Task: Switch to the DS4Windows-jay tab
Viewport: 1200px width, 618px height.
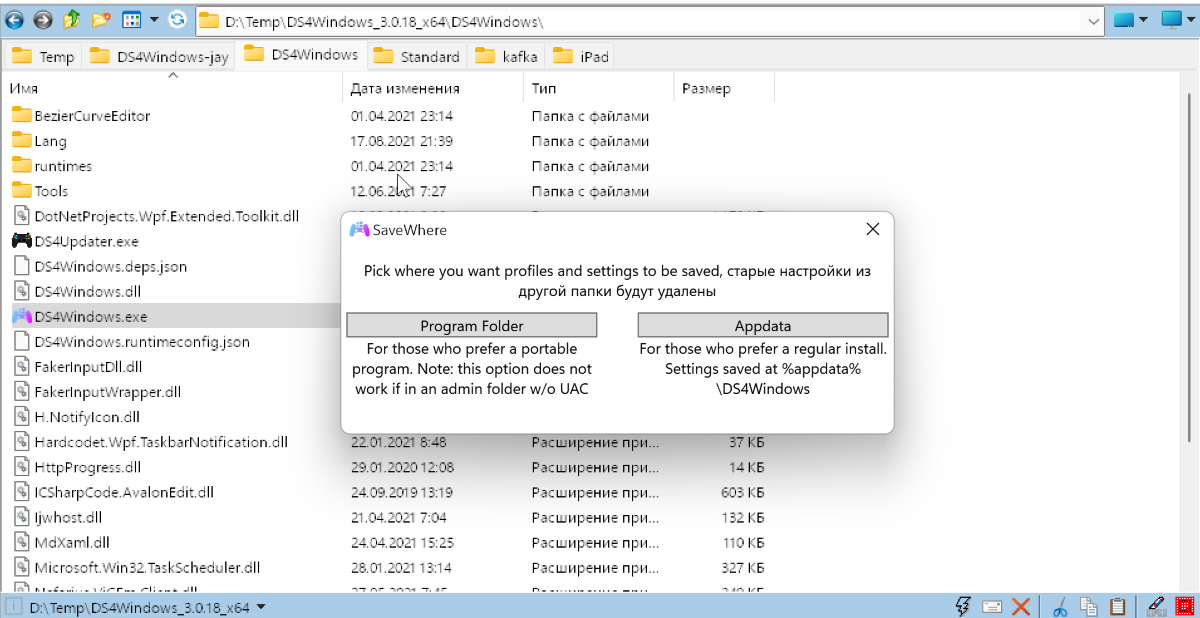Action: tap(160, 57)
